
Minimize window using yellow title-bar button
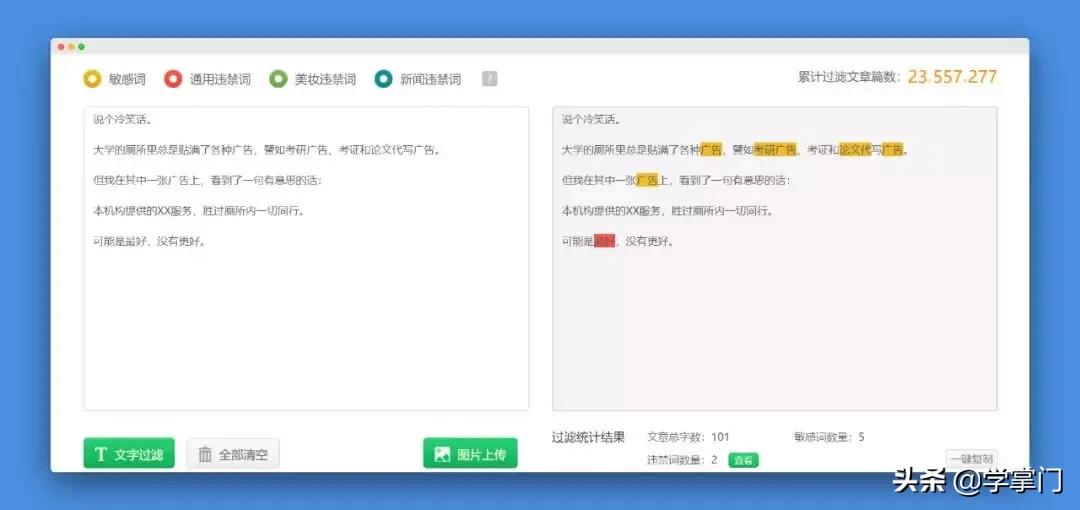[71, 47]
